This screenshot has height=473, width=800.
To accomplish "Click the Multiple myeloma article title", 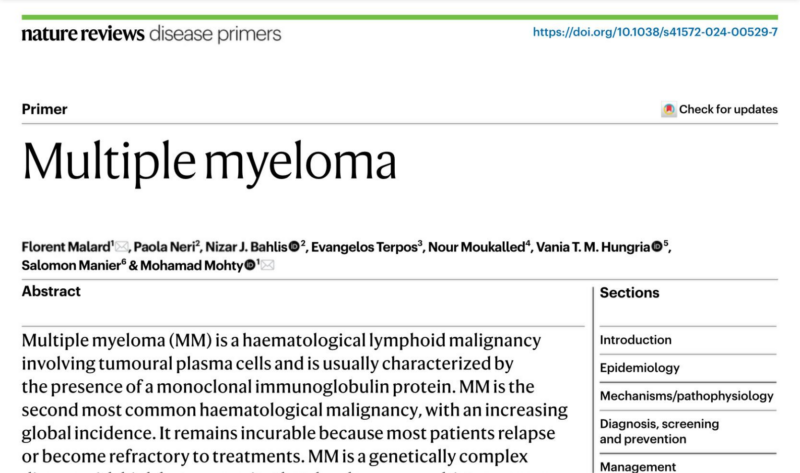I will click(x=209, y=162).
